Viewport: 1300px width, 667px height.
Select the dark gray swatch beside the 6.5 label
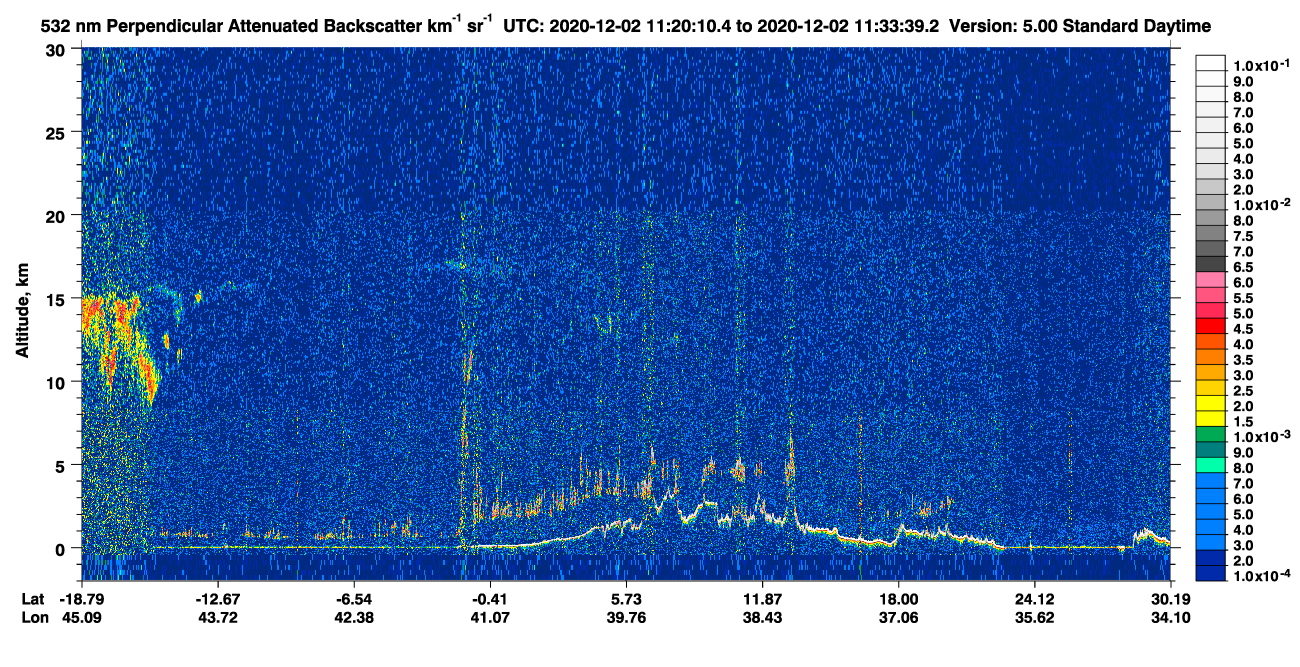point(1211,266)
